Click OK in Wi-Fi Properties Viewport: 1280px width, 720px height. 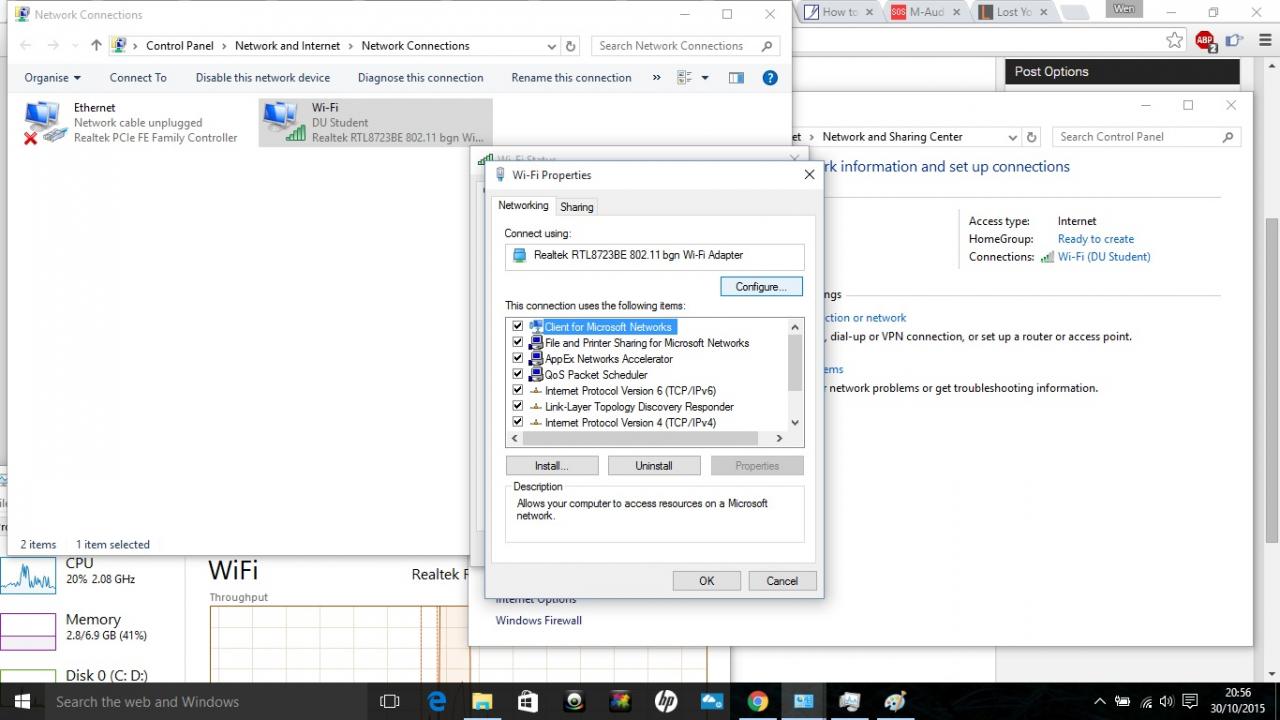pos(707,581)
